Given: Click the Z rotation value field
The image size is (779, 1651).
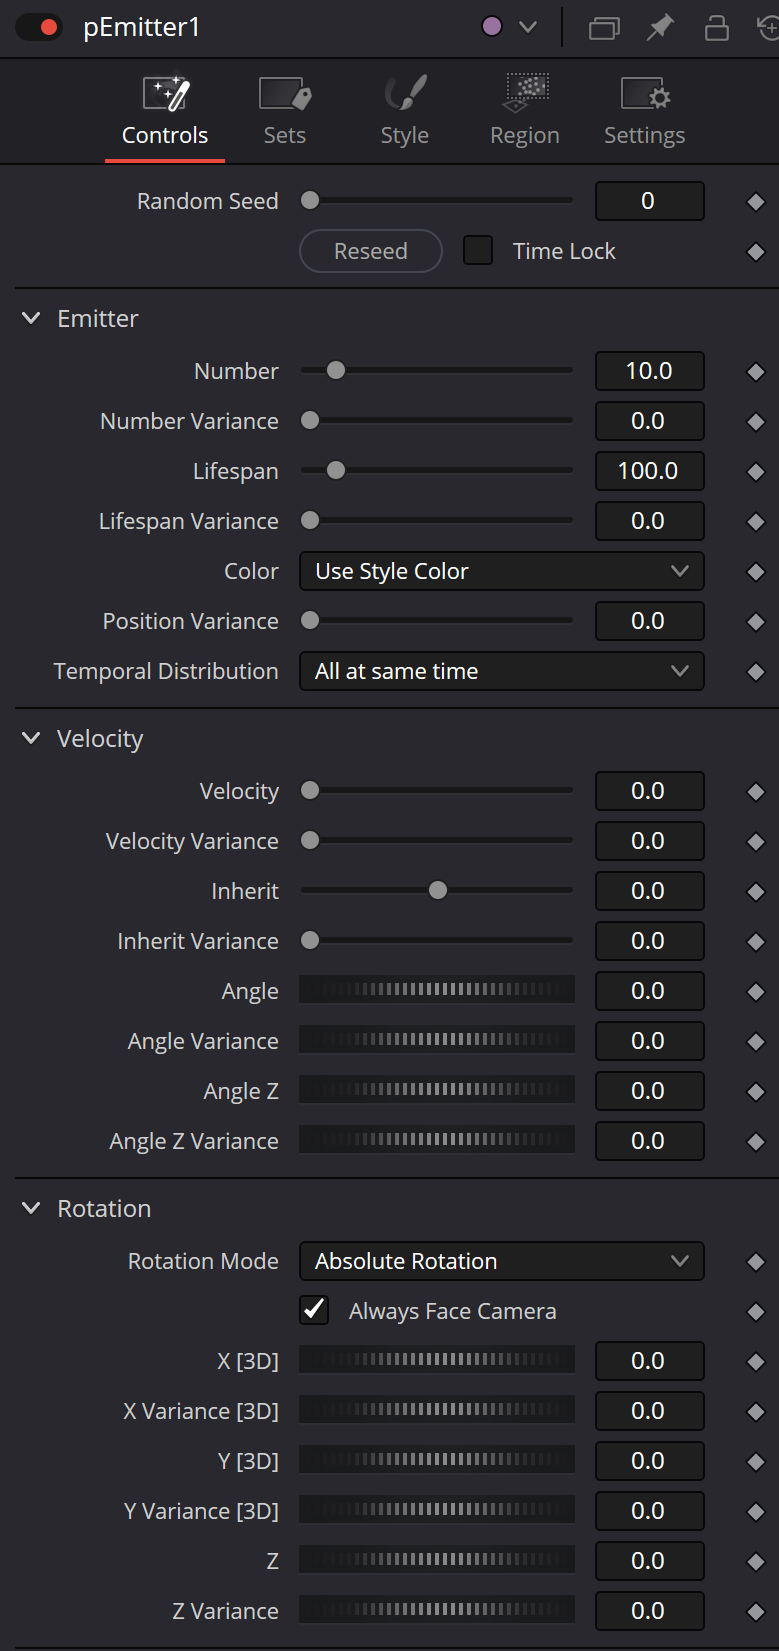Looking at the screenshot, I should pyautogui.click(x=650, y=1561).
